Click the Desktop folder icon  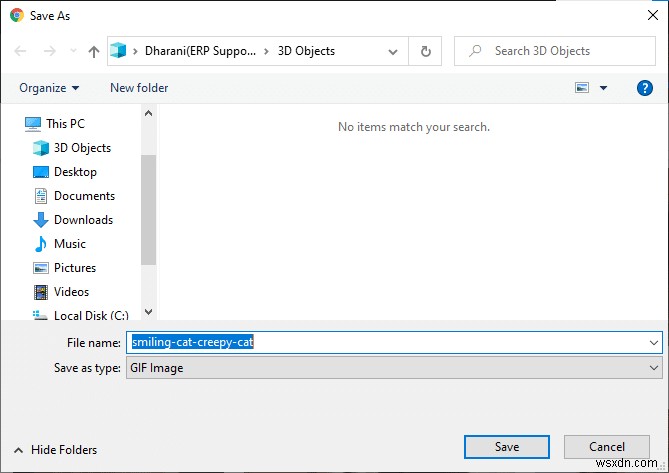(x=41, y=172)
